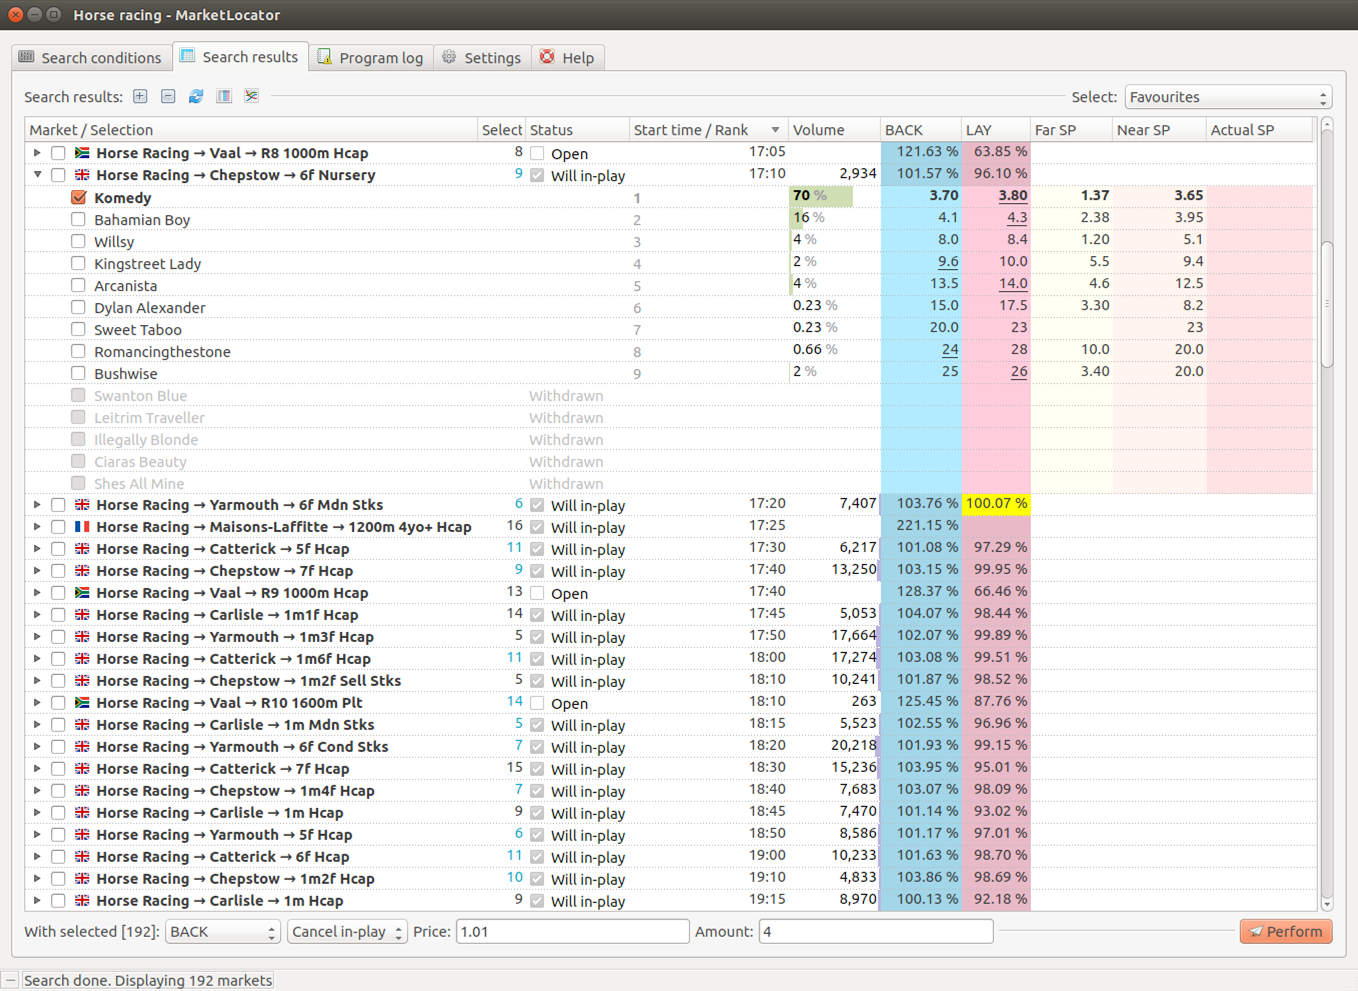Click Komedy lay price 3.80 link
This screenshot has width=1358, height=991.
coord(1012,196)
